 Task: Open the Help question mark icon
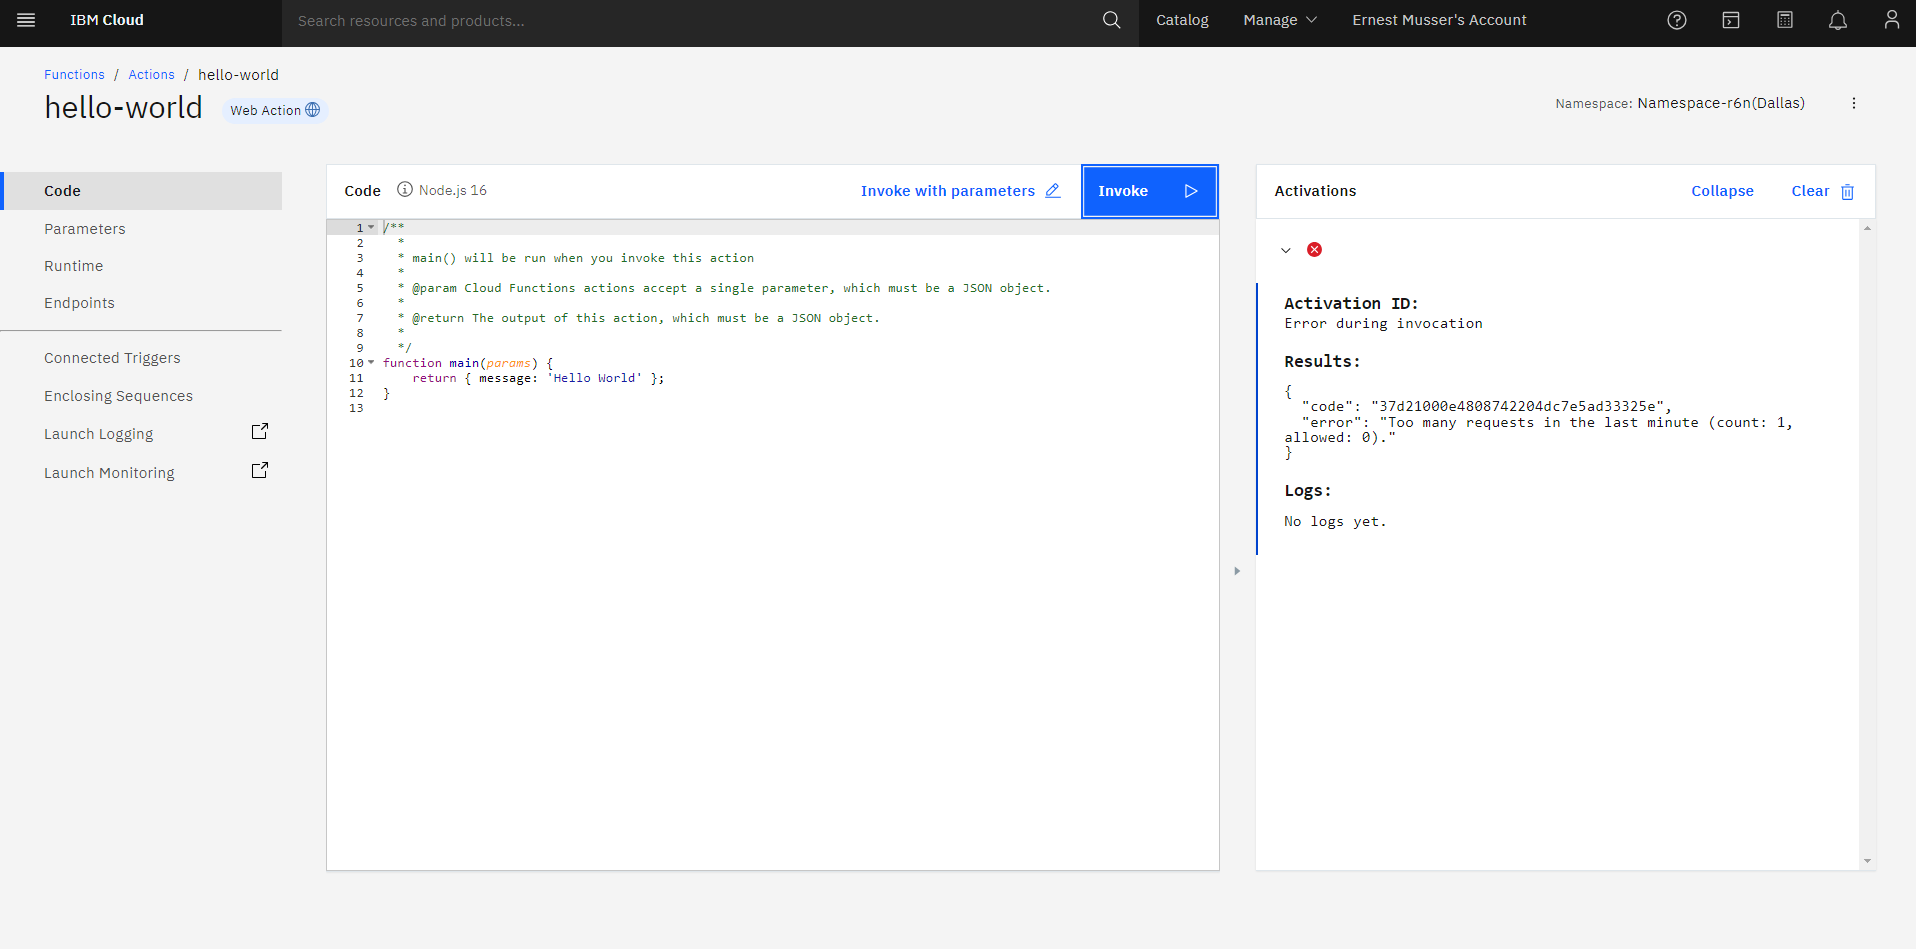point(1677,20)
